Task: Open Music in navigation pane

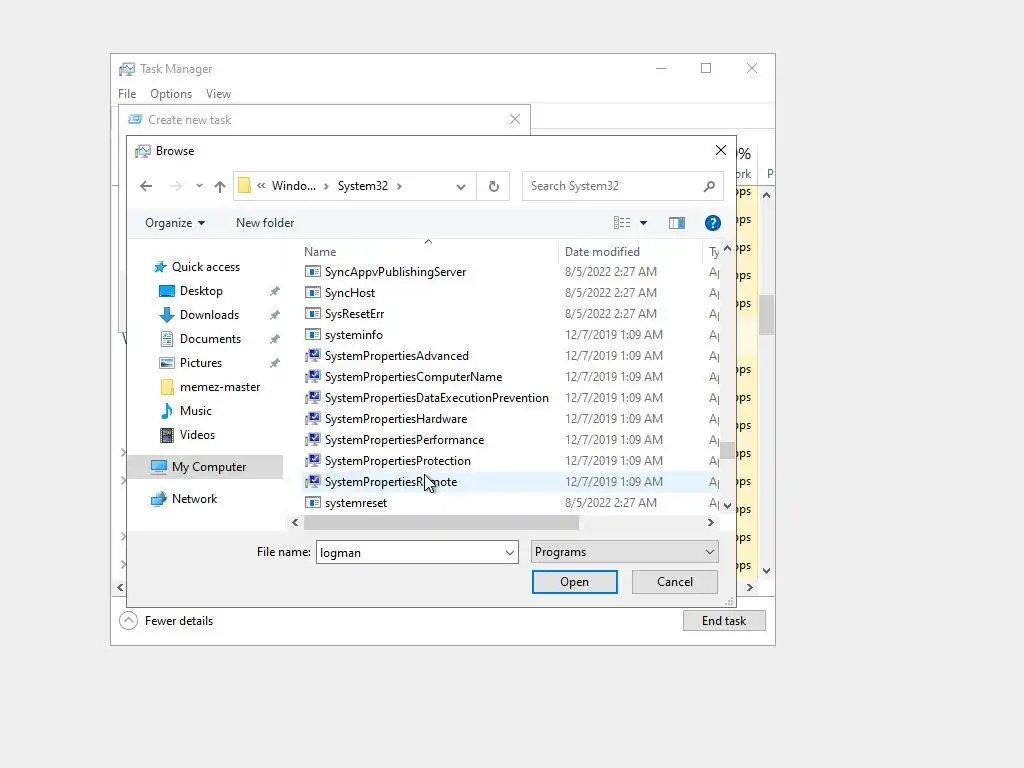Action: tap(195, 411)
